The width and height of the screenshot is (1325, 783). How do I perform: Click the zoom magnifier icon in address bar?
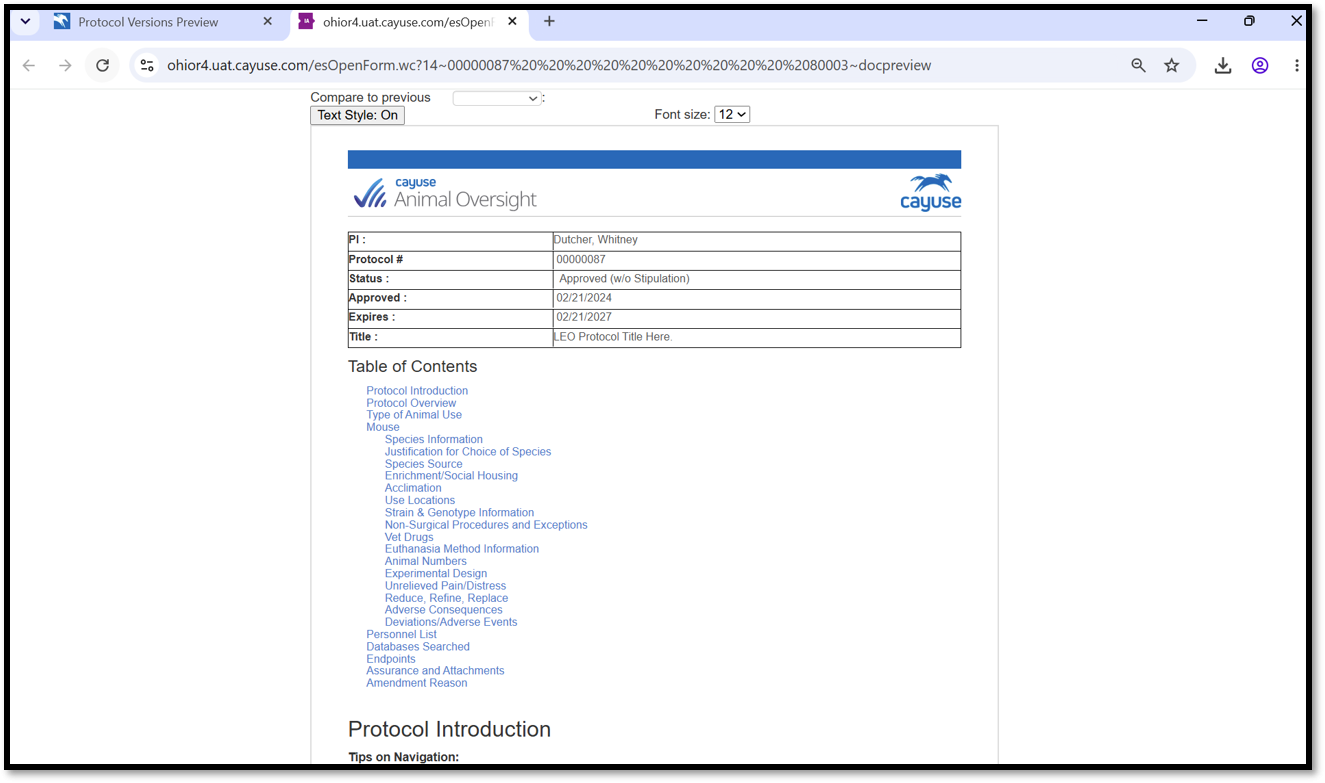tap(1138, 65)
